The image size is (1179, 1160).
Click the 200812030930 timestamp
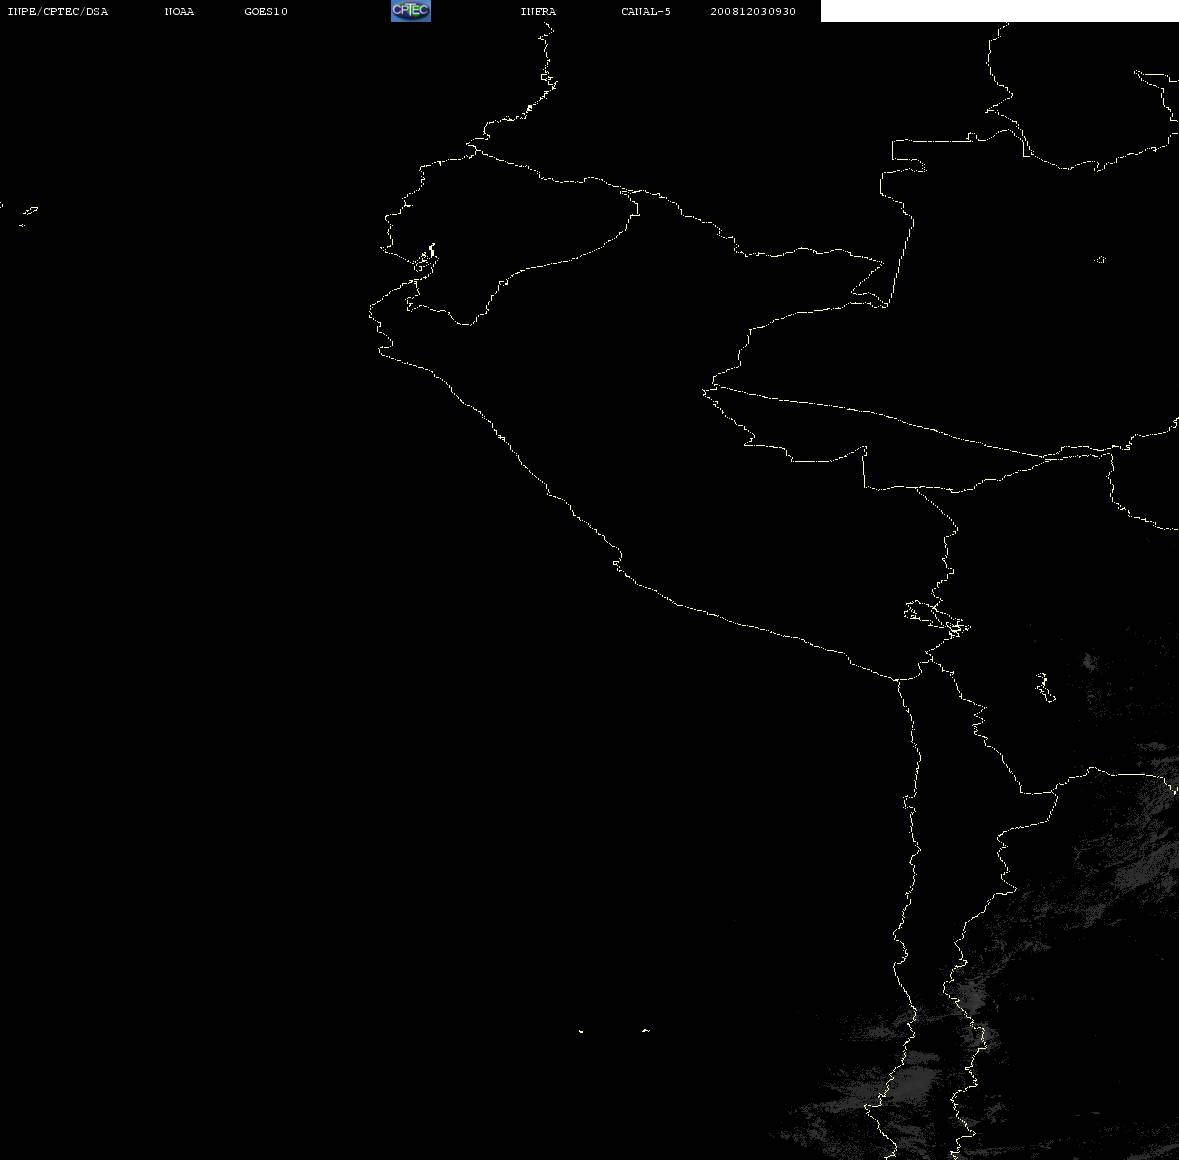pyautogui.click(x=753, y=11)
